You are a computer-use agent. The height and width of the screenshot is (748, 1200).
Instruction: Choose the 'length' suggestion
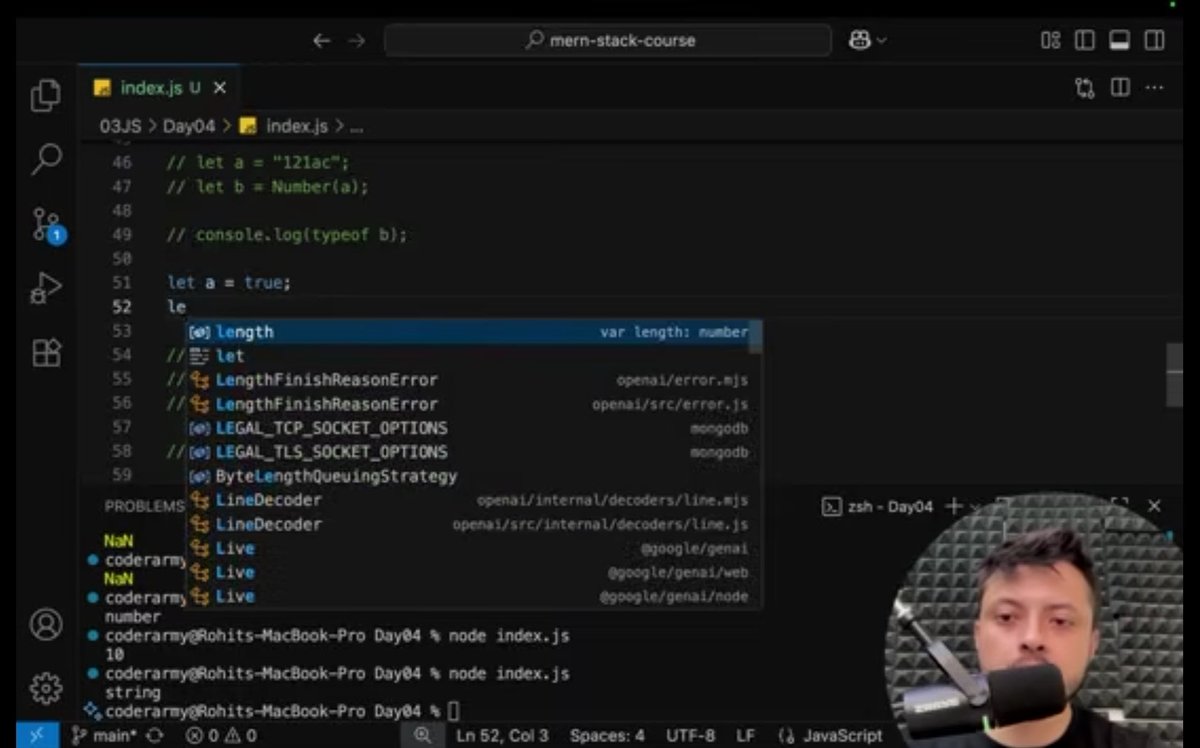click(x=469, y=332)
